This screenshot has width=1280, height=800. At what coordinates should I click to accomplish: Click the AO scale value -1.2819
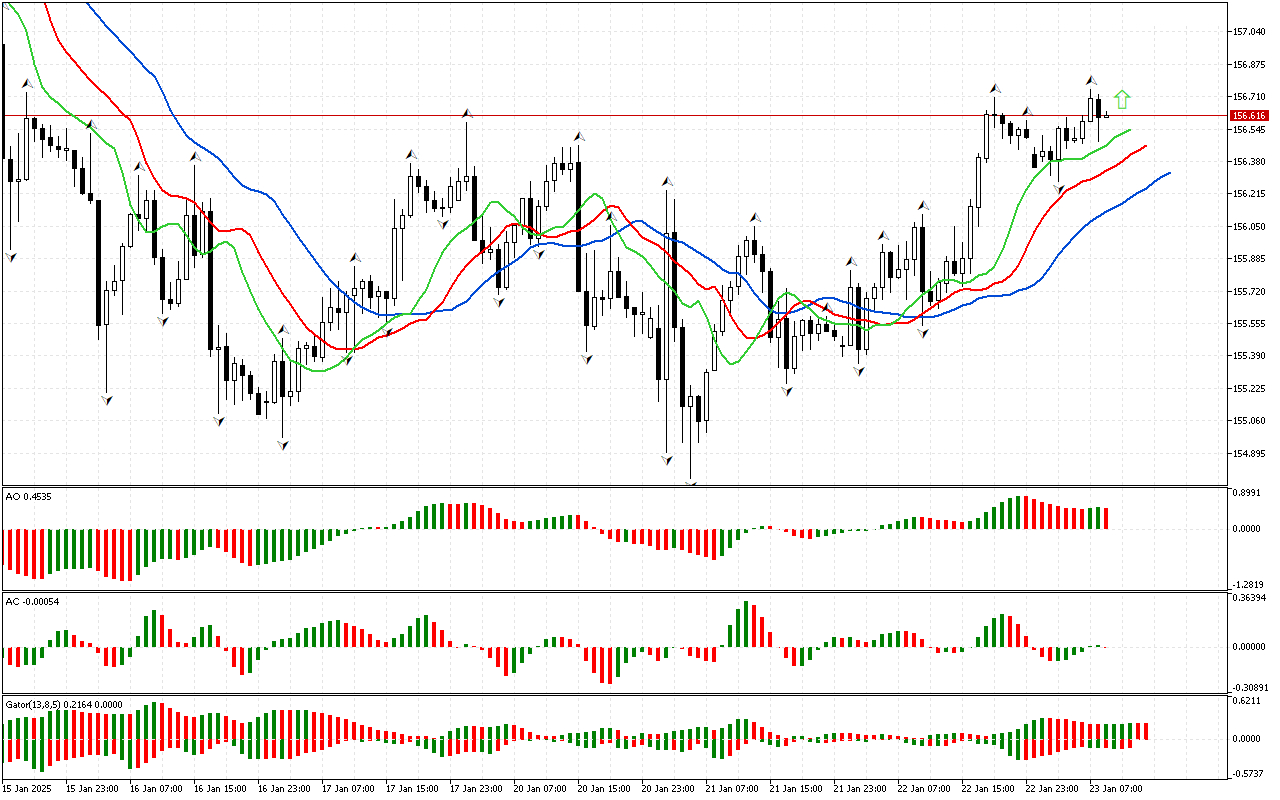1249,585
